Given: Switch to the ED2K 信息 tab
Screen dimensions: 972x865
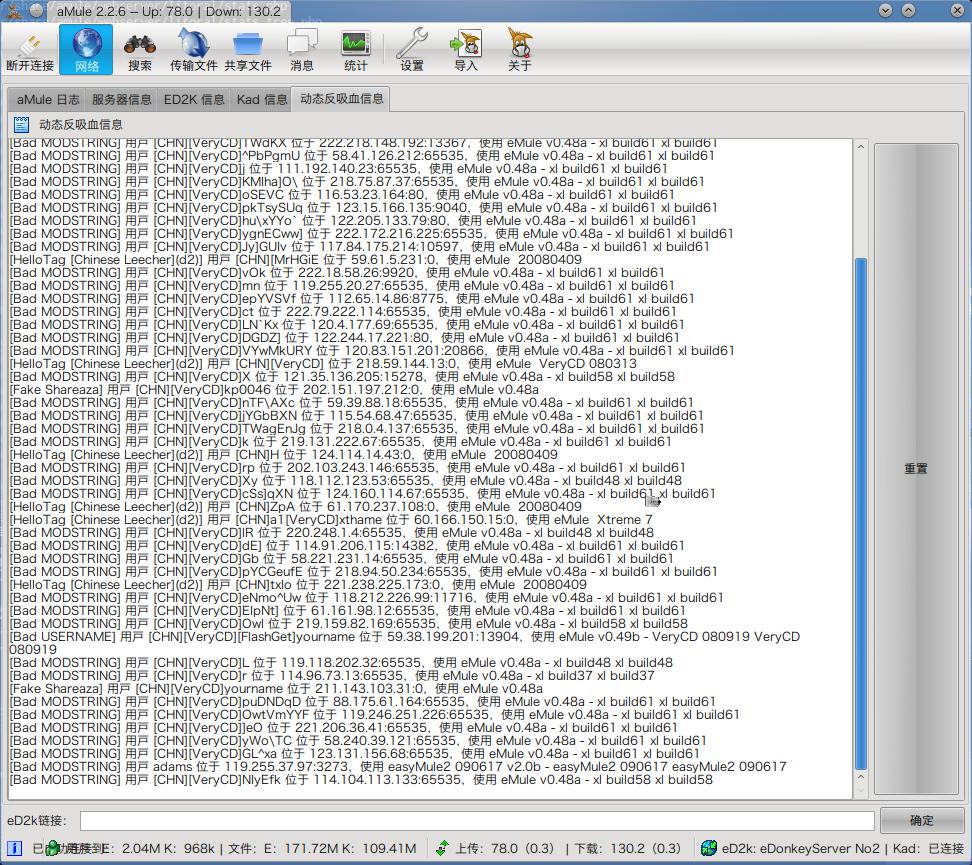Looking at the screenshot, I should coord(194,99).
